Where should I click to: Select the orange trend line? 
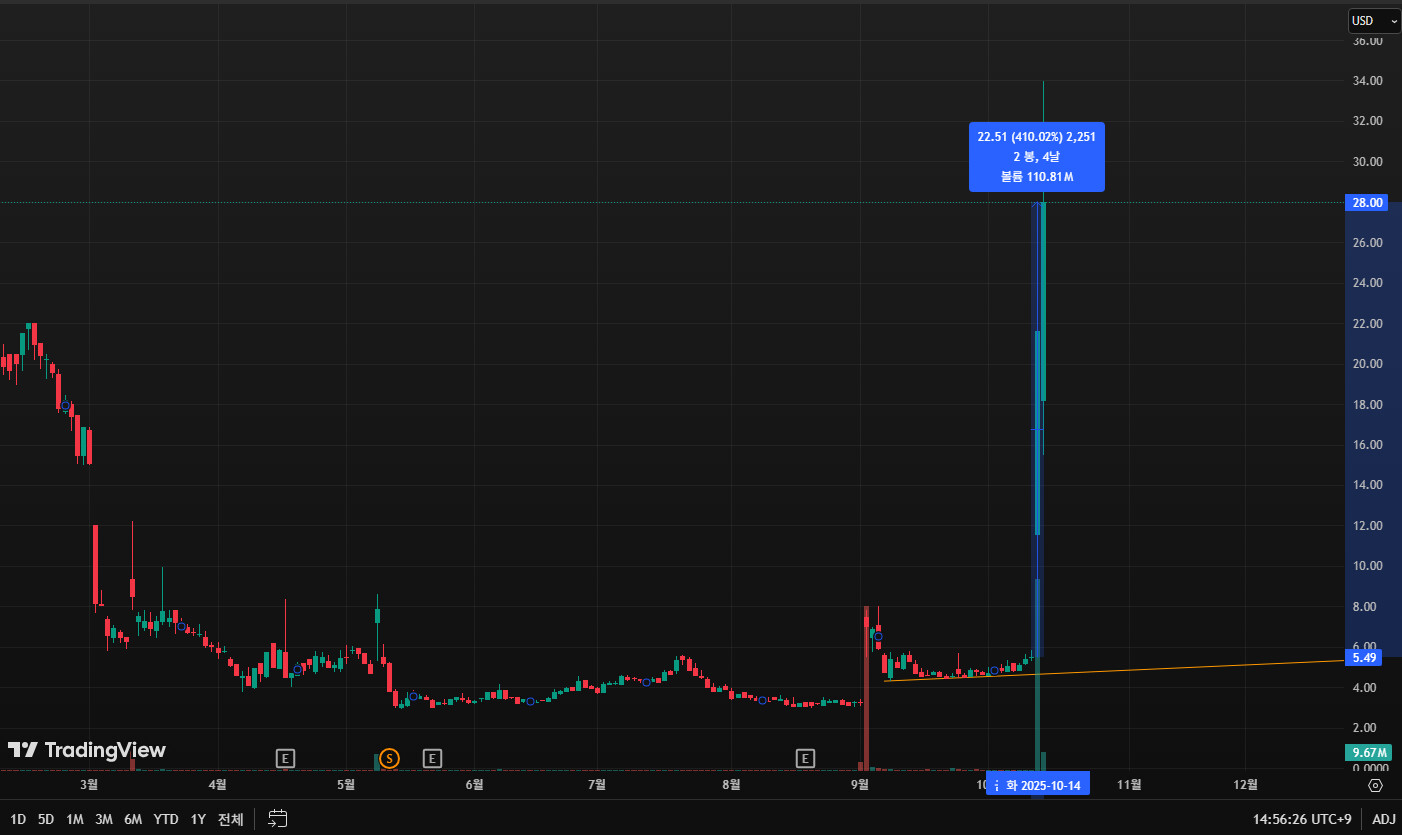pyautogui.click(x=1114, y=671)
